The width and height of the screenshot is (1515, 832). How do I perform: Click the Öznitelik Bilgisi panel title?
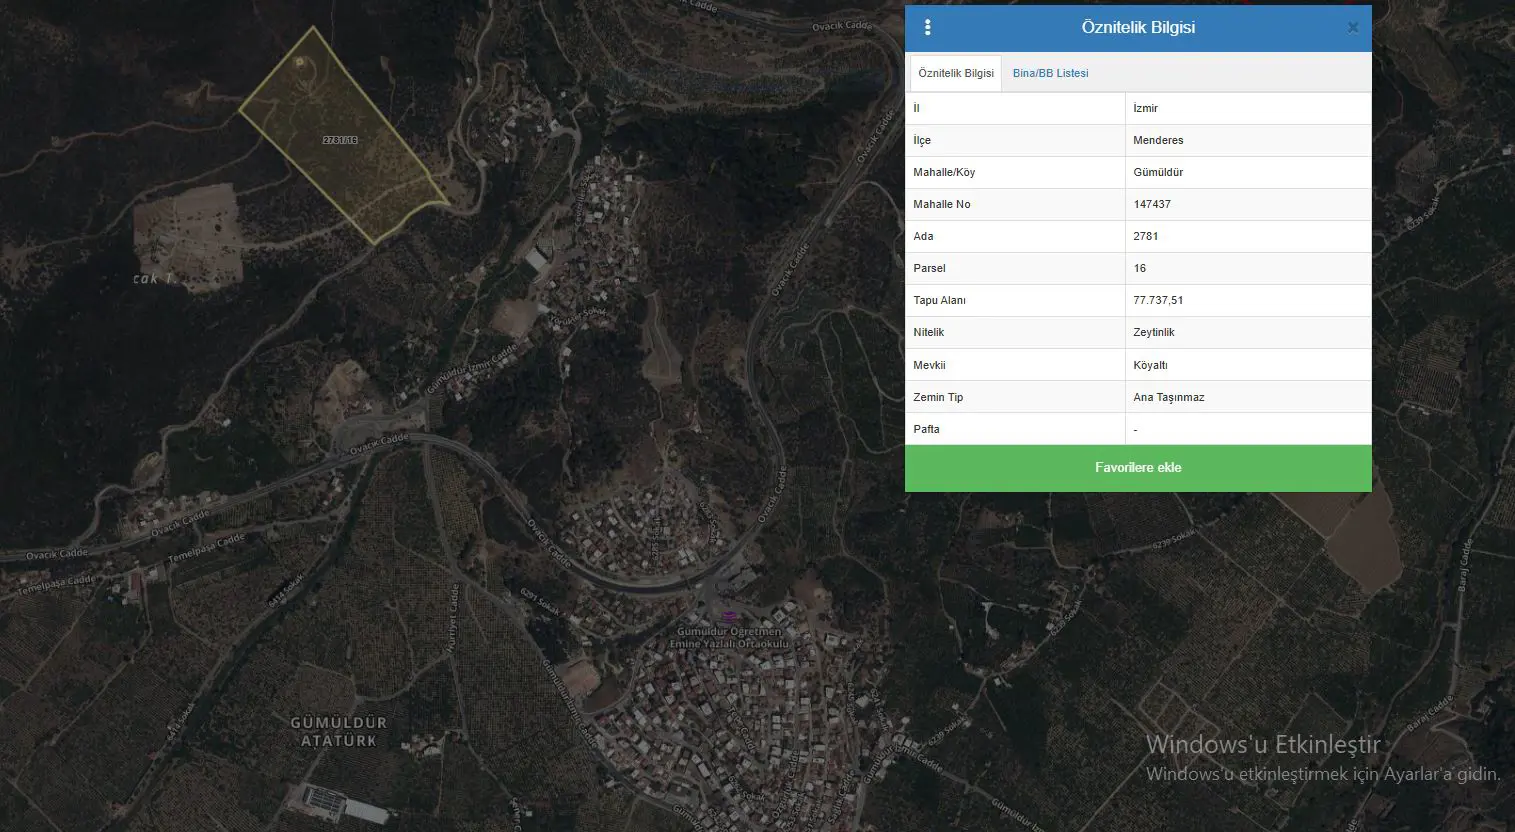1138,28
